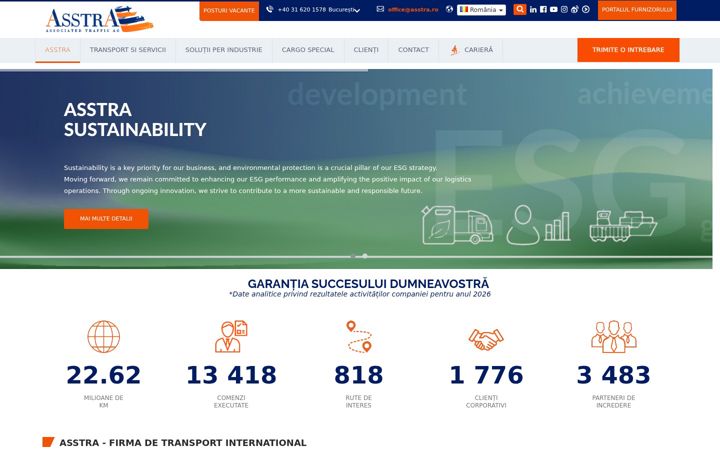Click the phone icon in top bar

270,9
